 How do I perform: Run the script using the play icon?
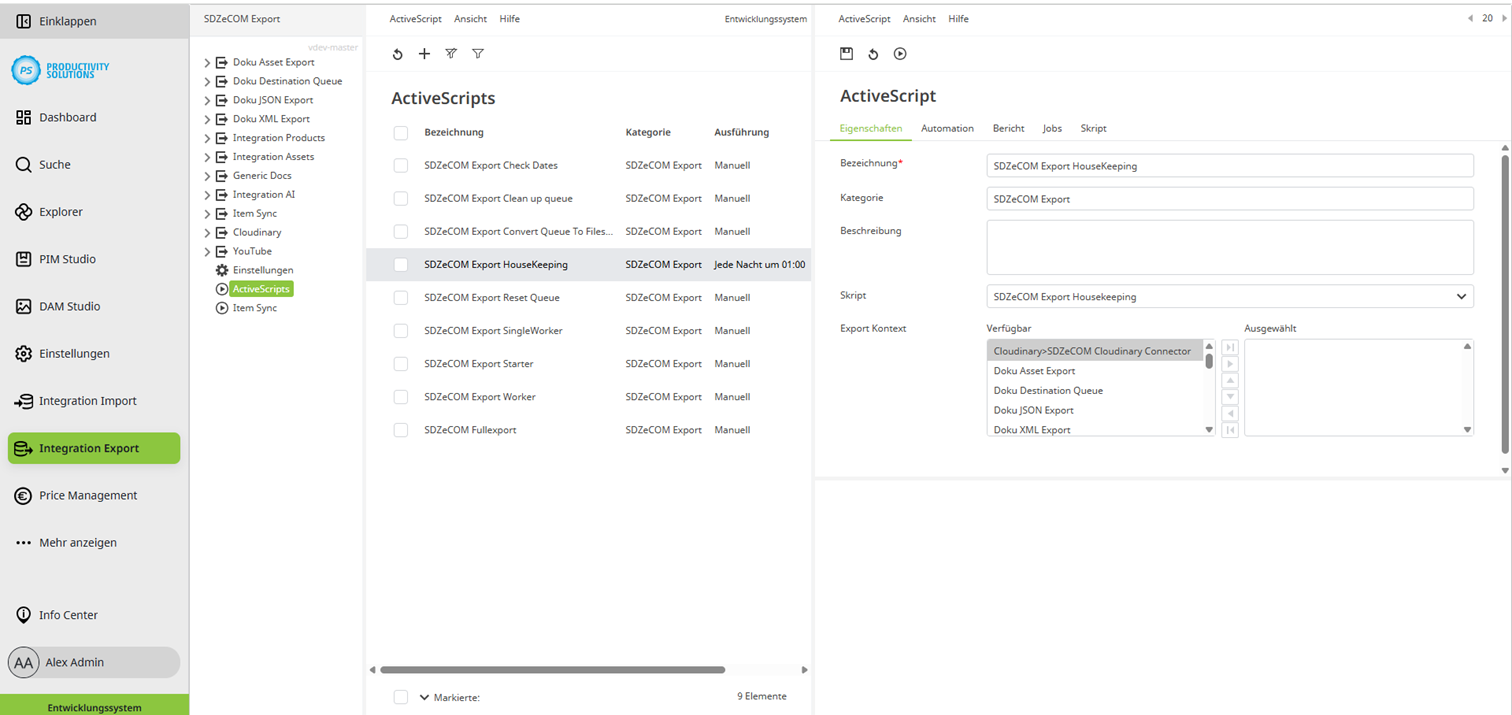click(x=899, y=54)
